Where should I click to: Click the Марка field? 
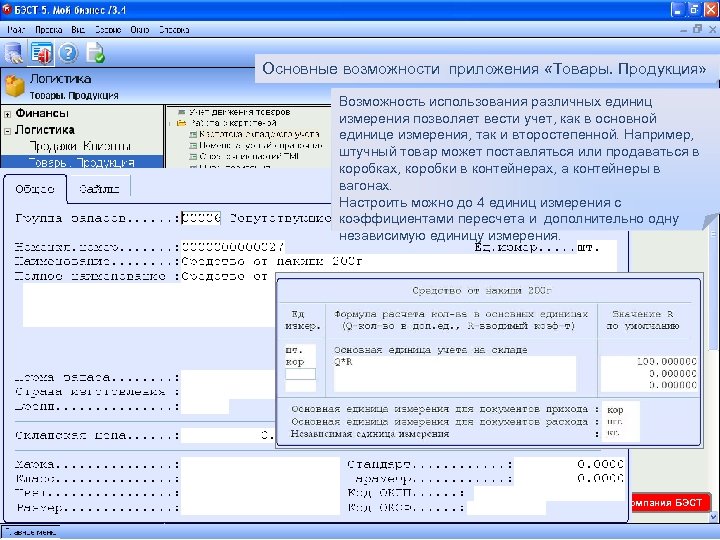pyautogui.click(x=260, y=464)
